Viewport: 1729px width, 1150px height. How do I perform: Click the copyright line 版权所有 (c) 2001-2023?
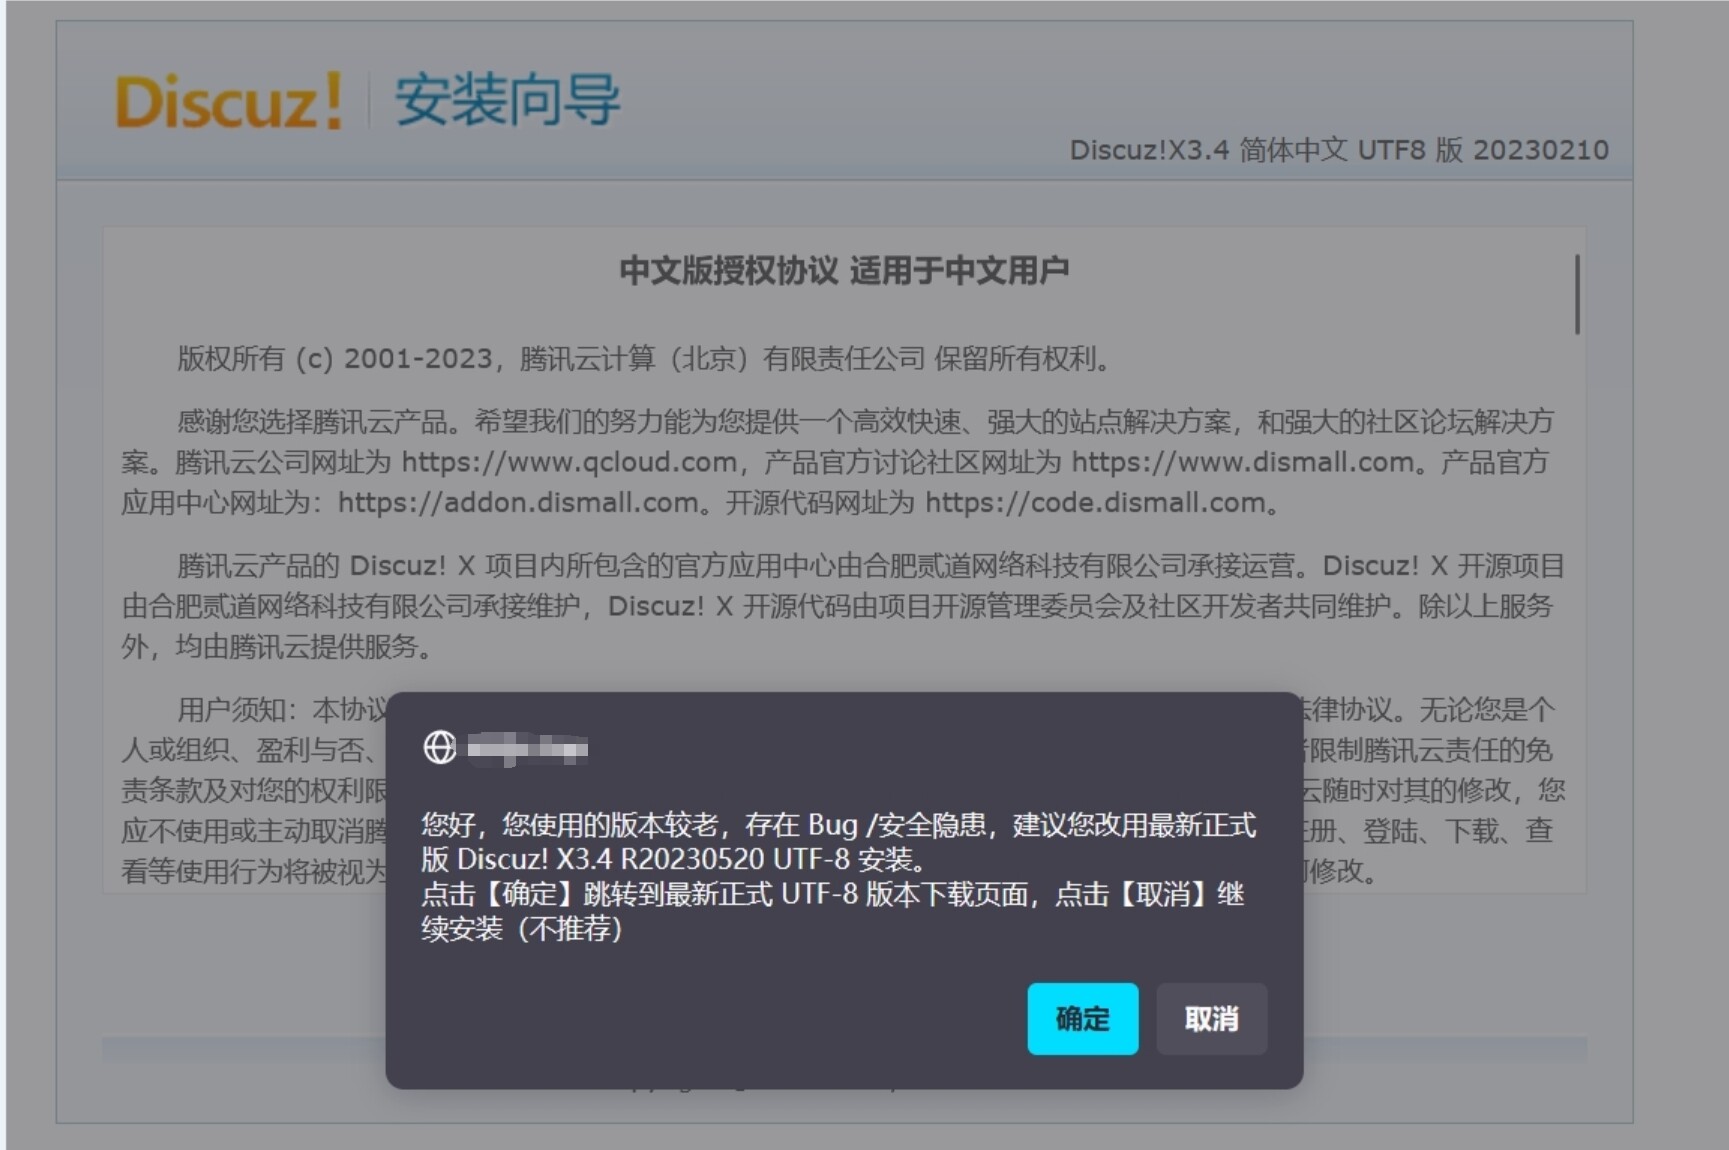[335, 358]
